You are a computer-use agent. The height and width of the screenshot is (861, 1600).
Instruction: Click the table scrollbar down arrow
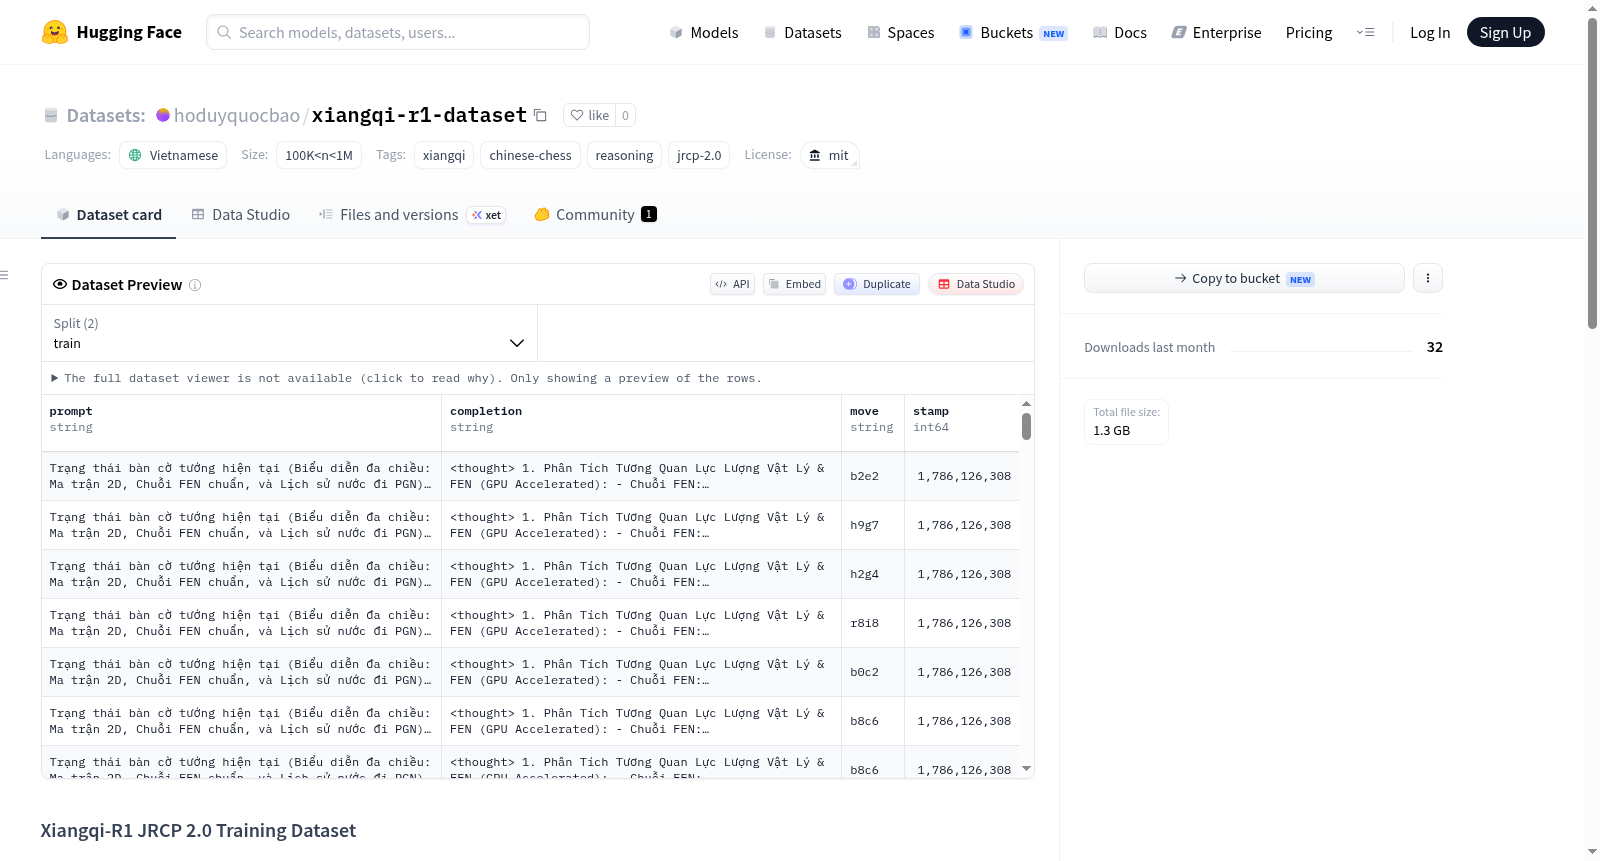(1026, 769)
